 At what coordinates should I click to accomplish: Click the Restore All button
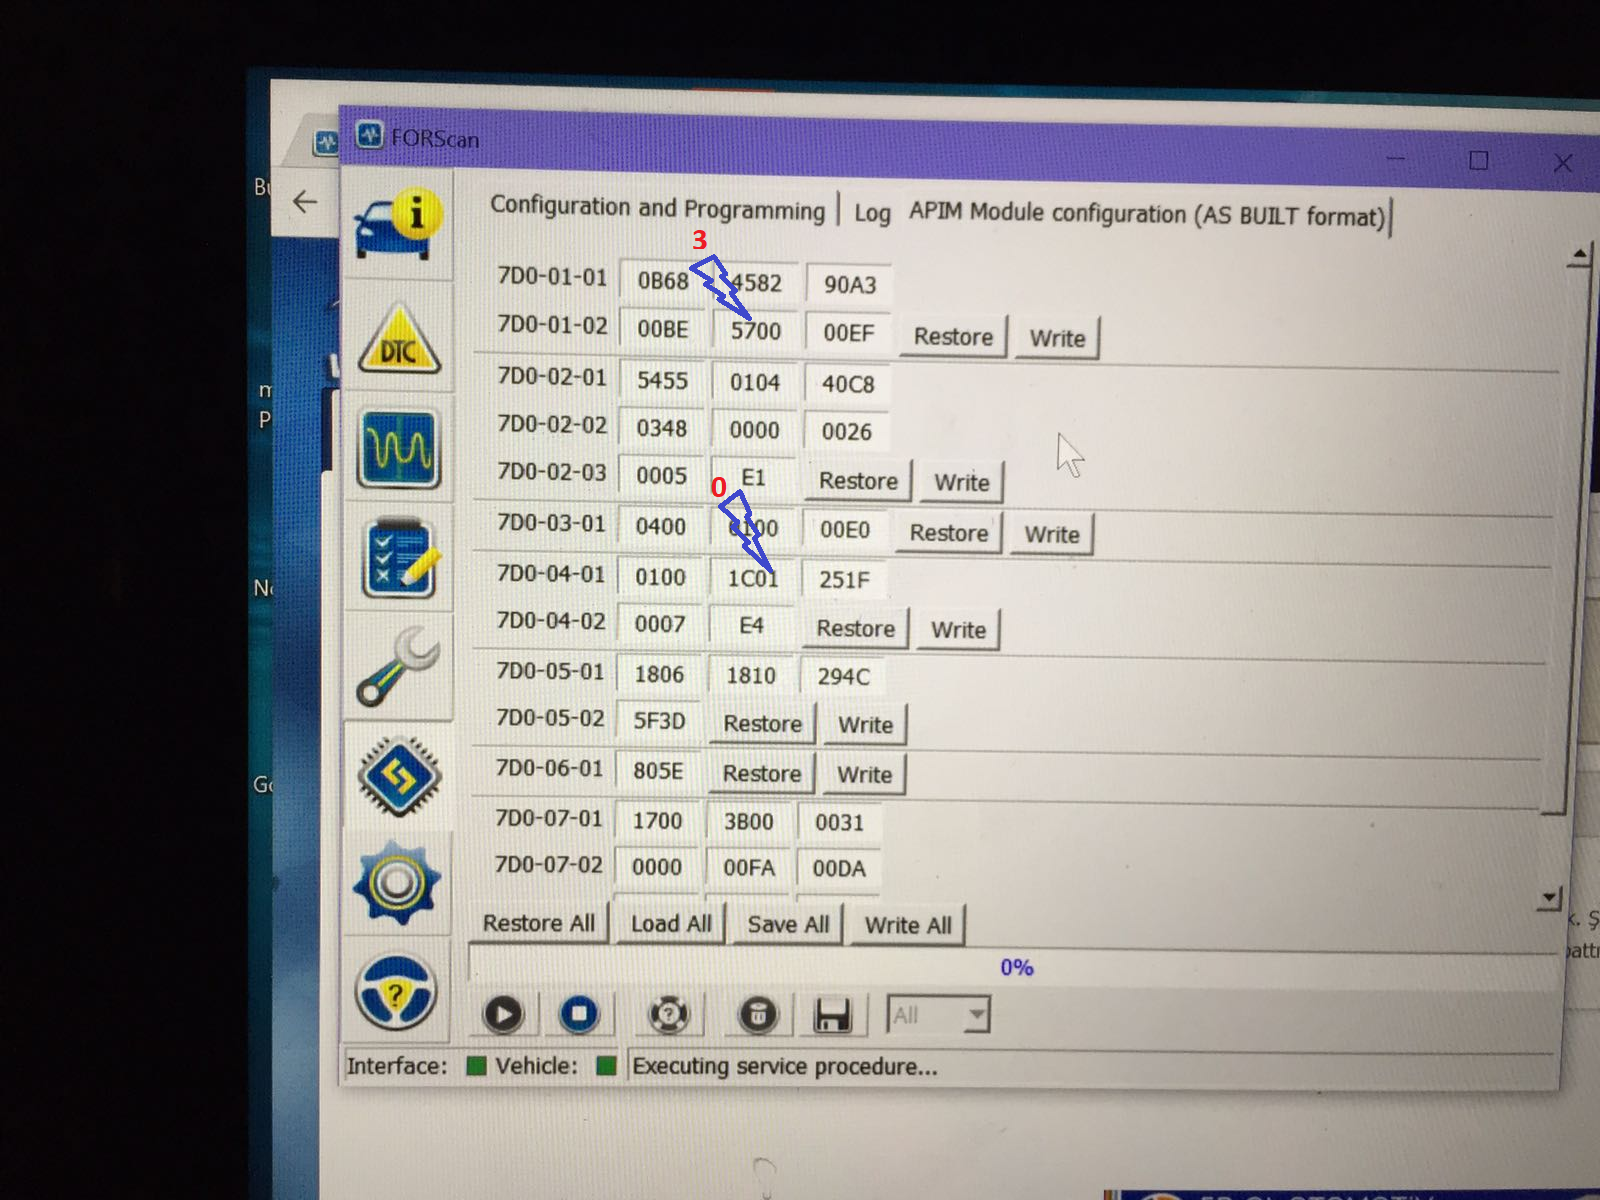(x=538, y=923)
